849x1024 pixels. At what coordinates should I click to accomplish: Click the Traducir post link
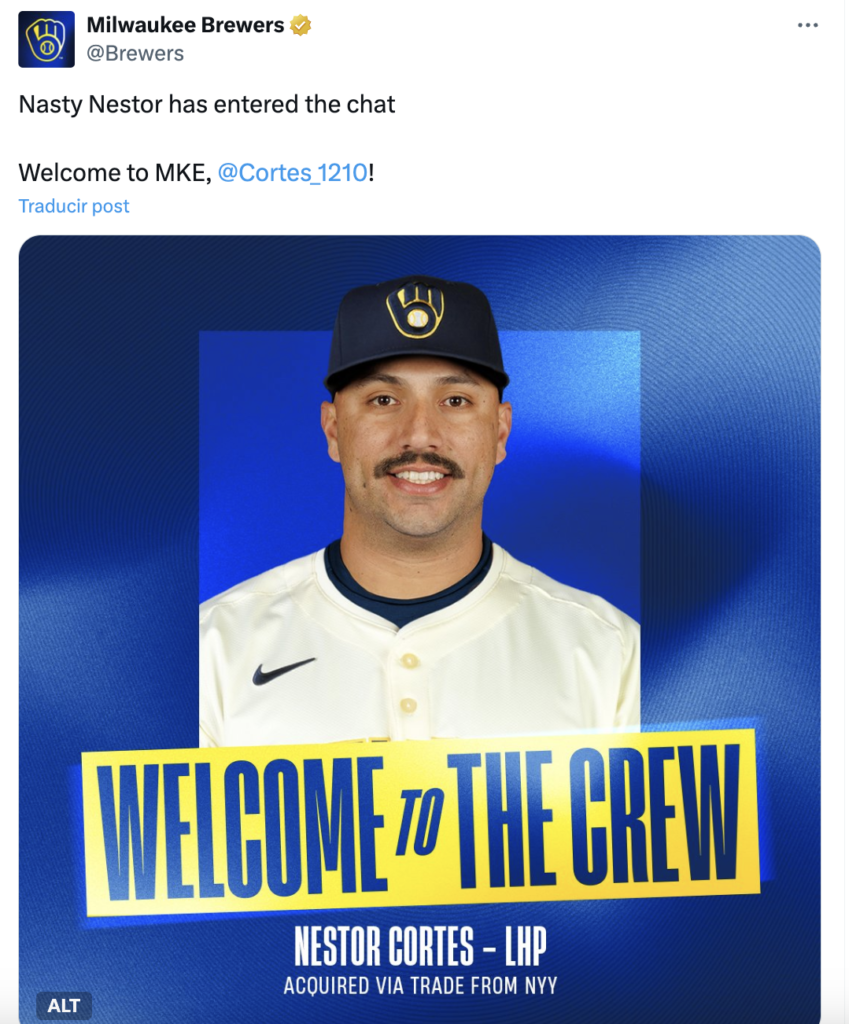[x=74, y=206]
